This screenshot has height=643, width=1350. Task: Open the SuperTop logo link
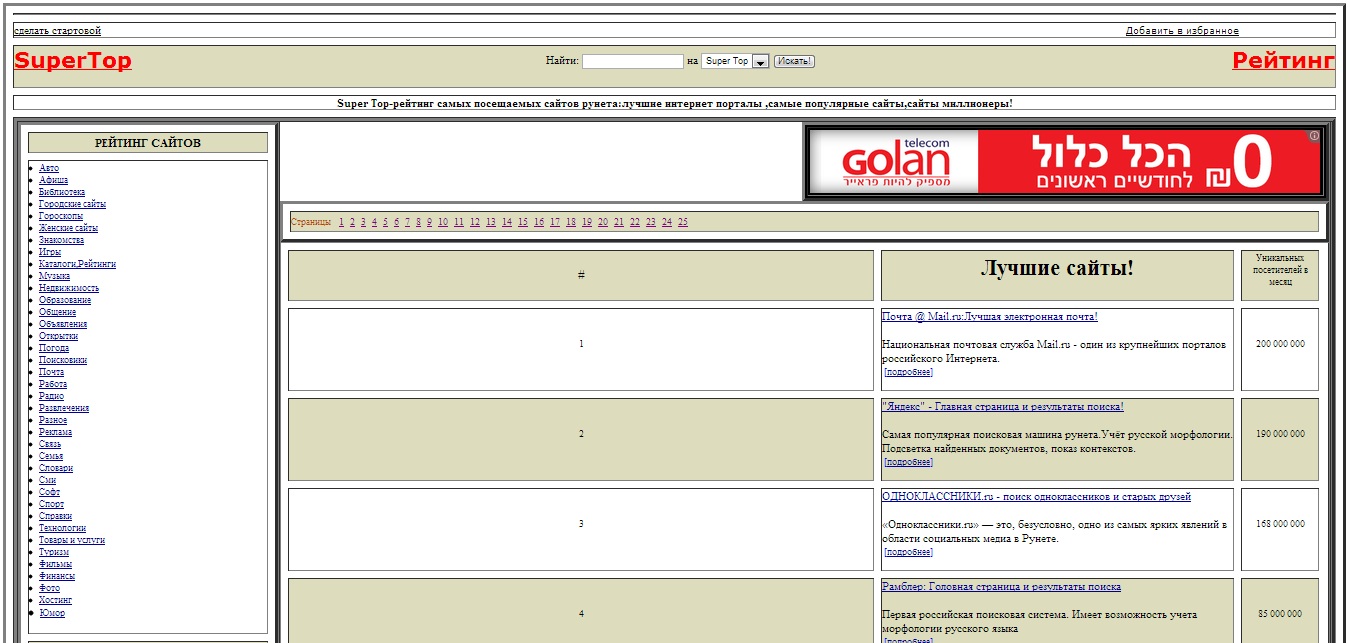(x=73, y=61)
